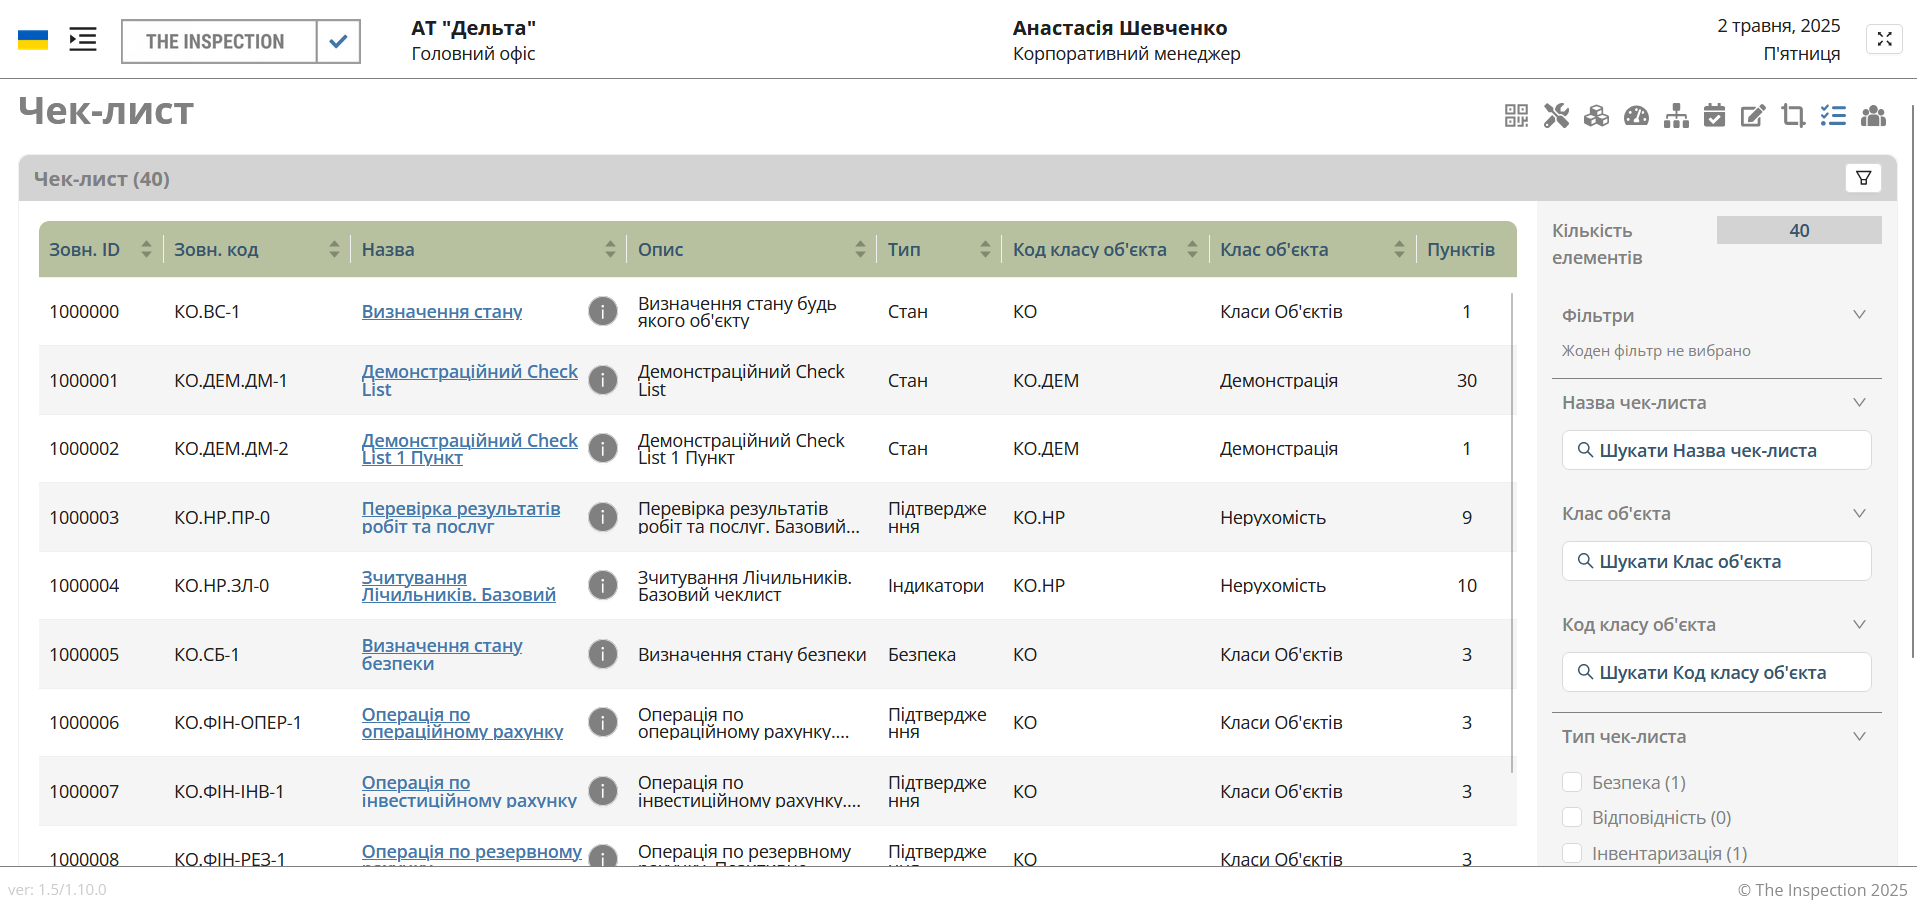Collapse the Тип чек-листа section

pos(1859,737)
